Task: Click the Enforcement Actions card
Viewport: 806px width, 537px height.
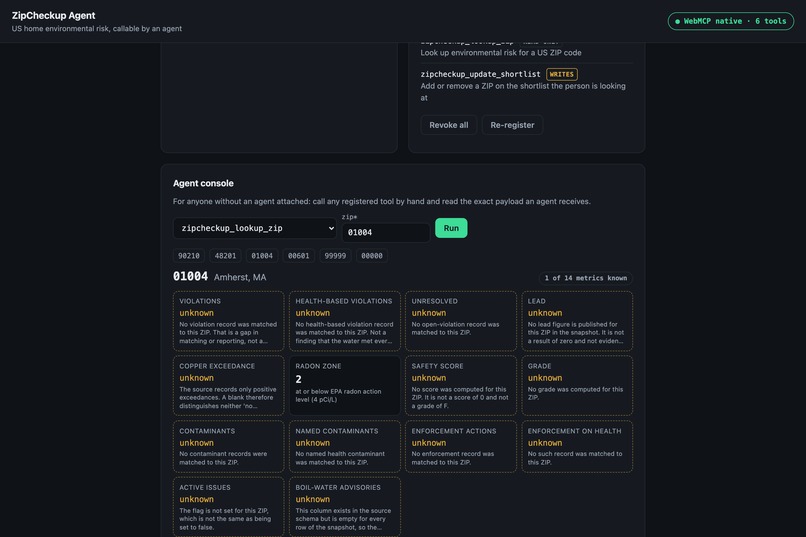Action: [461, 447]
